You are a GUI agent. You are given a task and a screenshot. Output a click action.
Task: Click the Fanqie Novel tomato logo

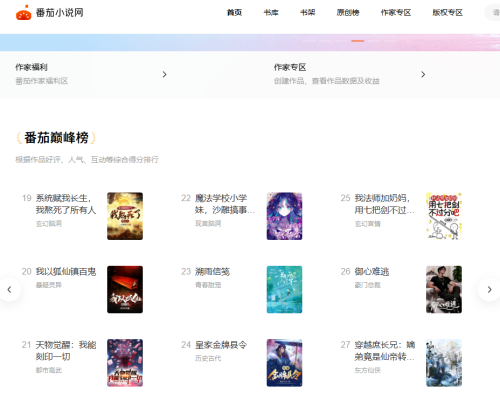click(x=24, y=13)
